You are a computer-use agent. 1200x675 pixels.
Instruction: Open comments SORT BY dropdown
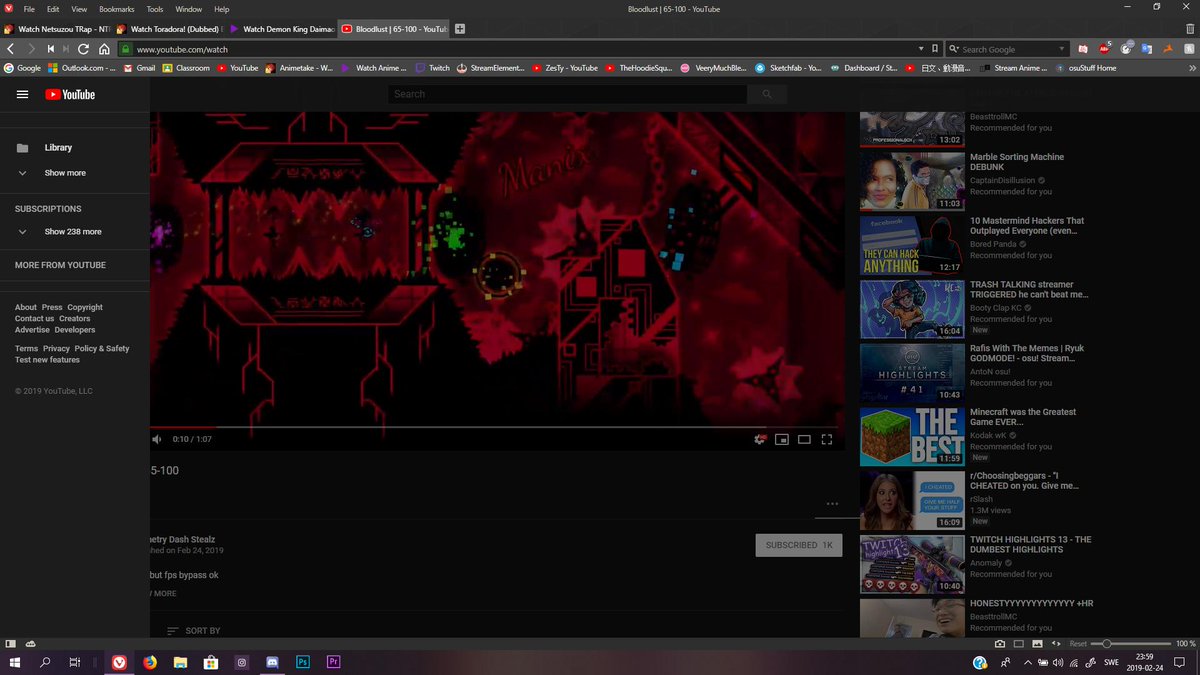point(193,631)
